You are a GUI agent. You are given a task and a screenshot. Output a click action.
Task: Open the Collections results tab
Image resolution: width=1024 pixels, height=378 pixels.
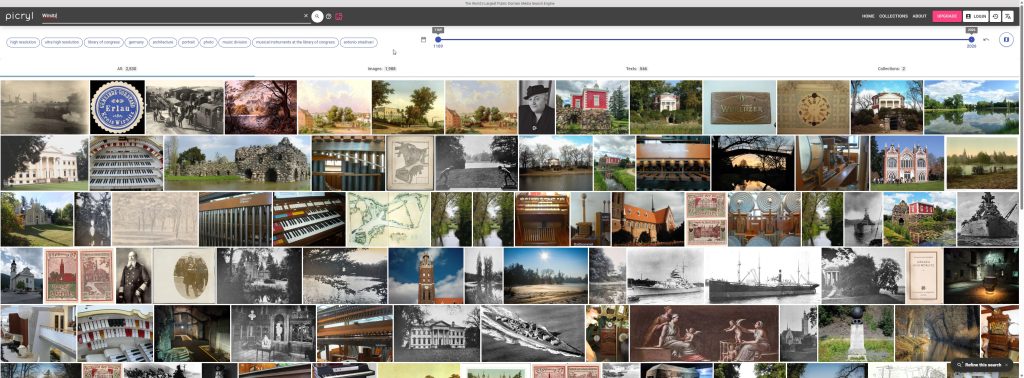[891, 69]
